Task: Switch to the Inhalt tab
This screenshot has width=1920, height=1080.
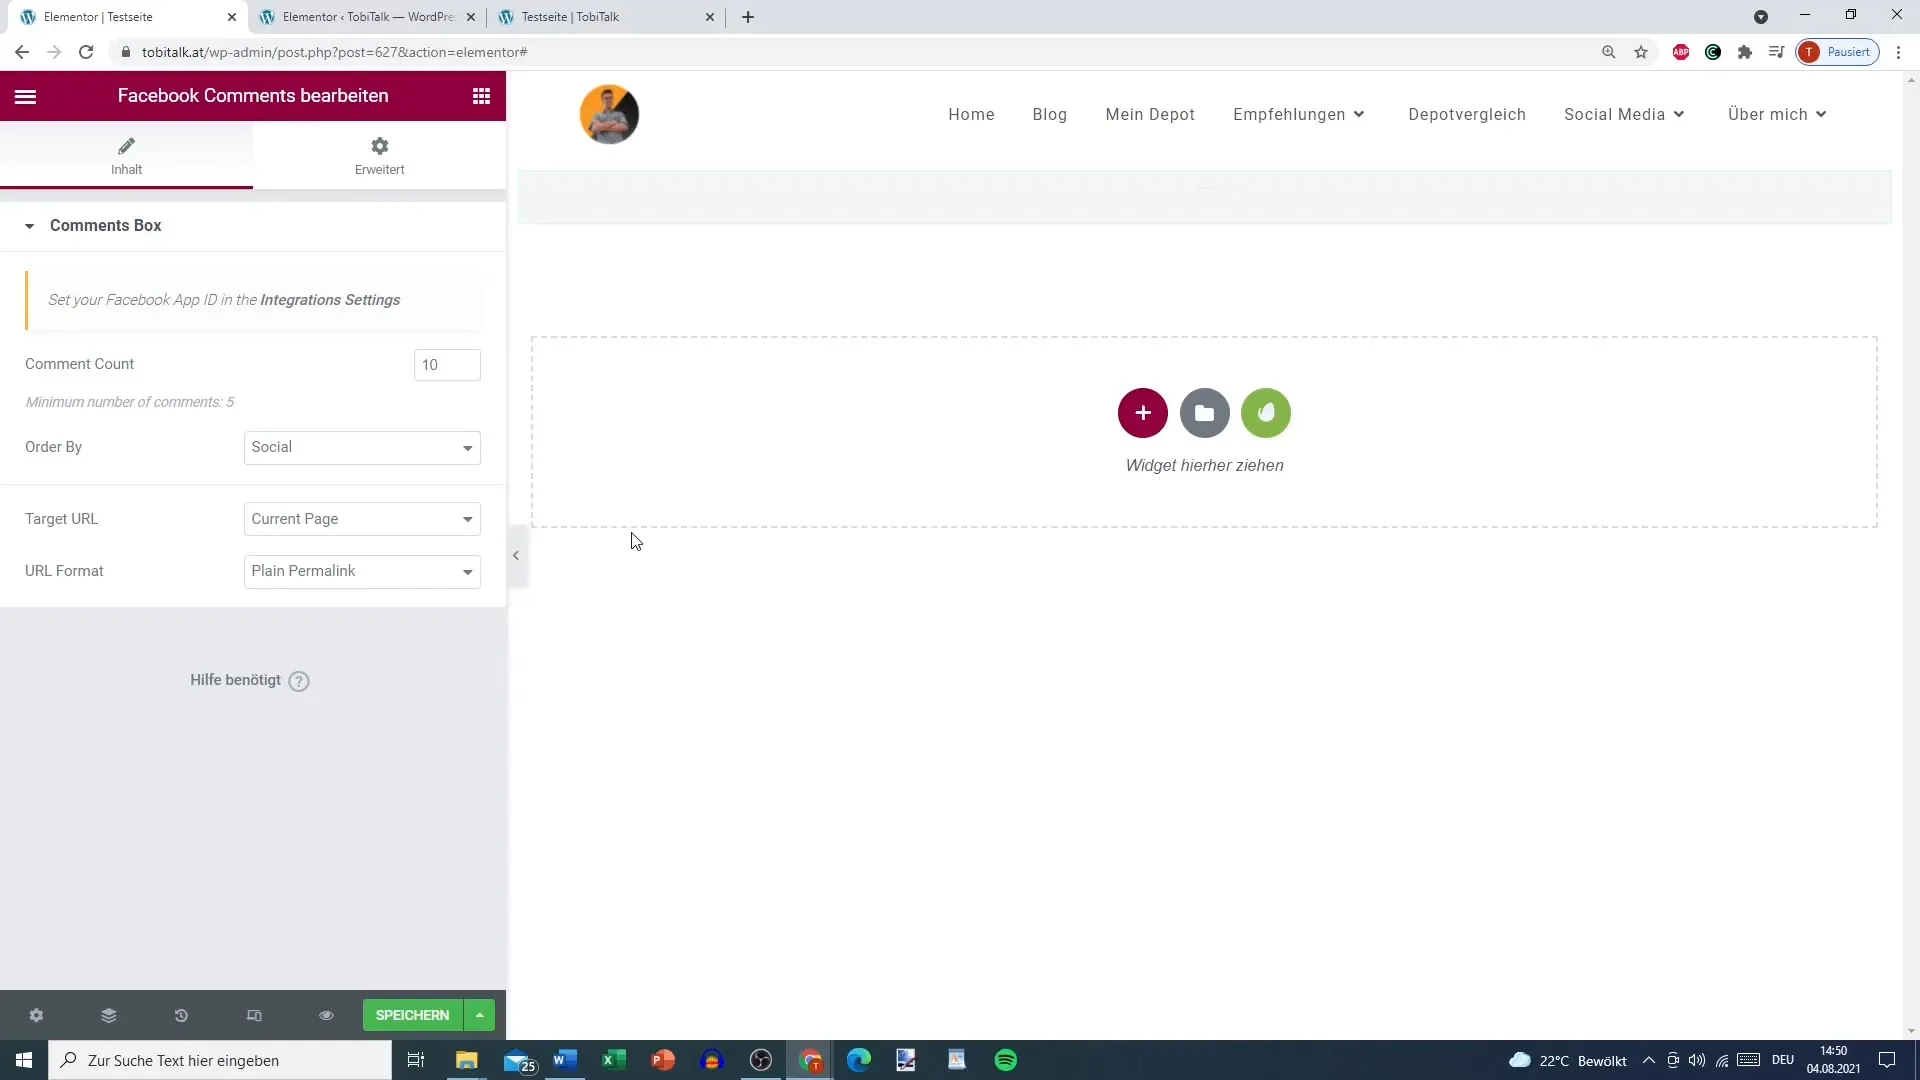Action: (x=126, y=156)
